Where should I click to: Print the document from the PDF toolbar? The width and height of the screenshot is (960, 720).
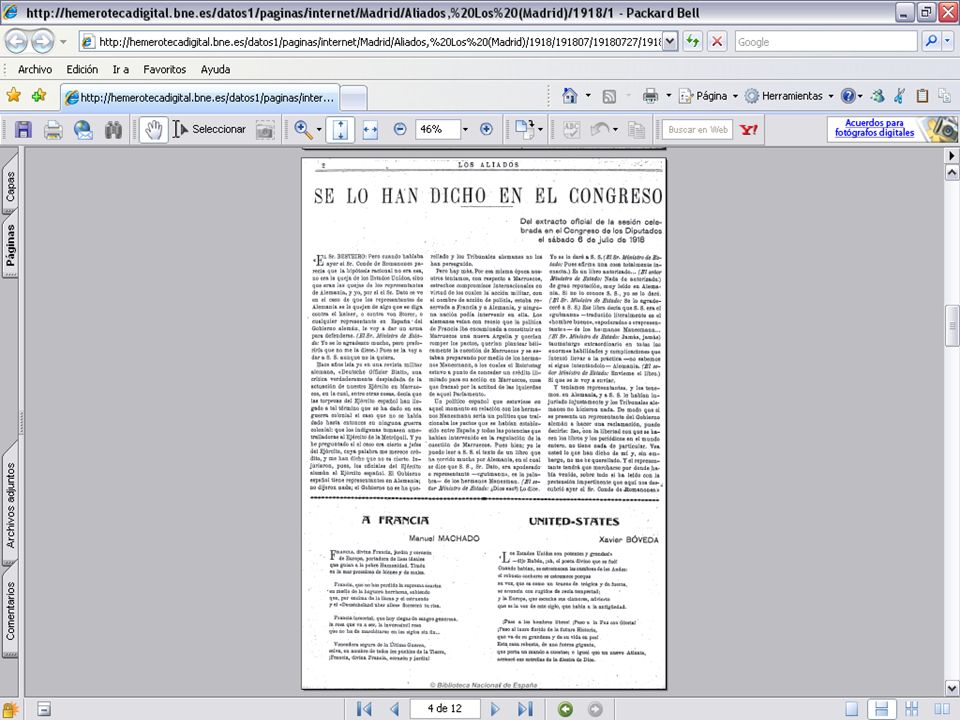click(53, 129)
